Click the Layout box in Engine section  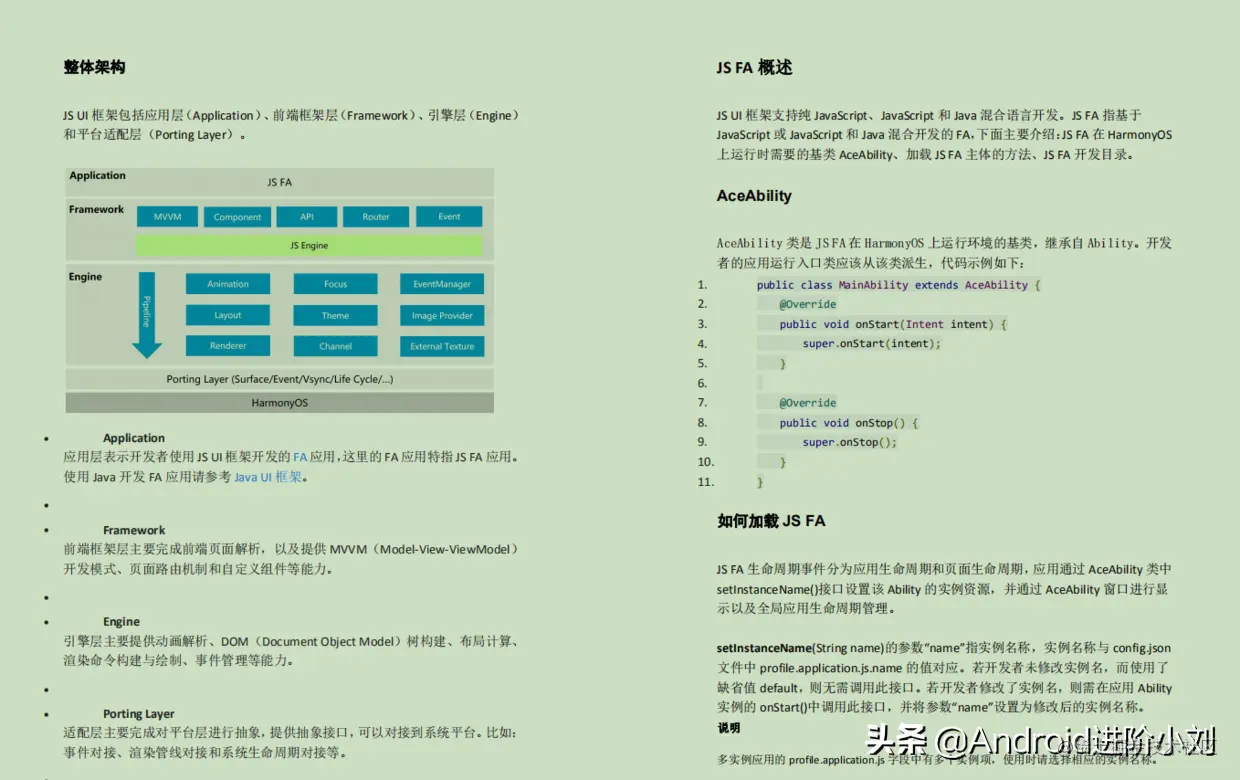point(228,315)
